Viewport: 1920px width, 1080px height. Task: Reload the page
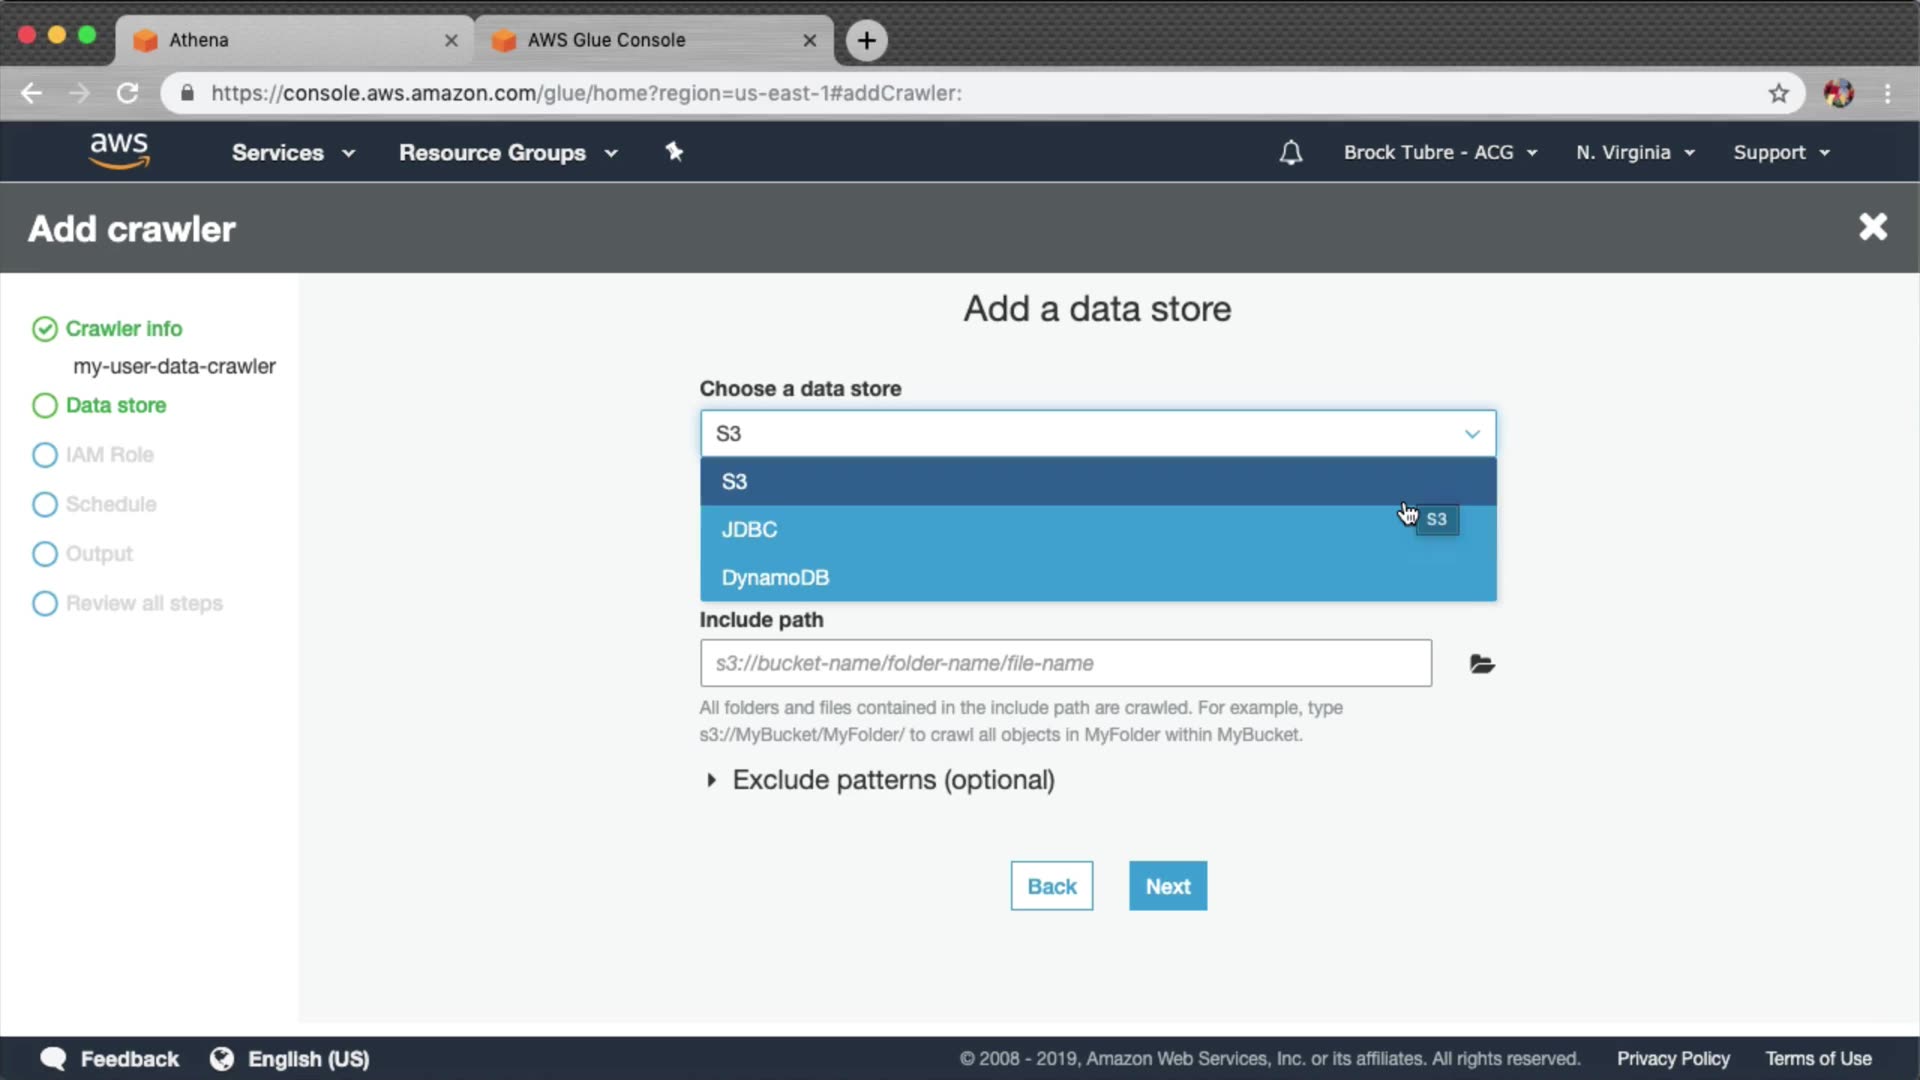point(127,93)
